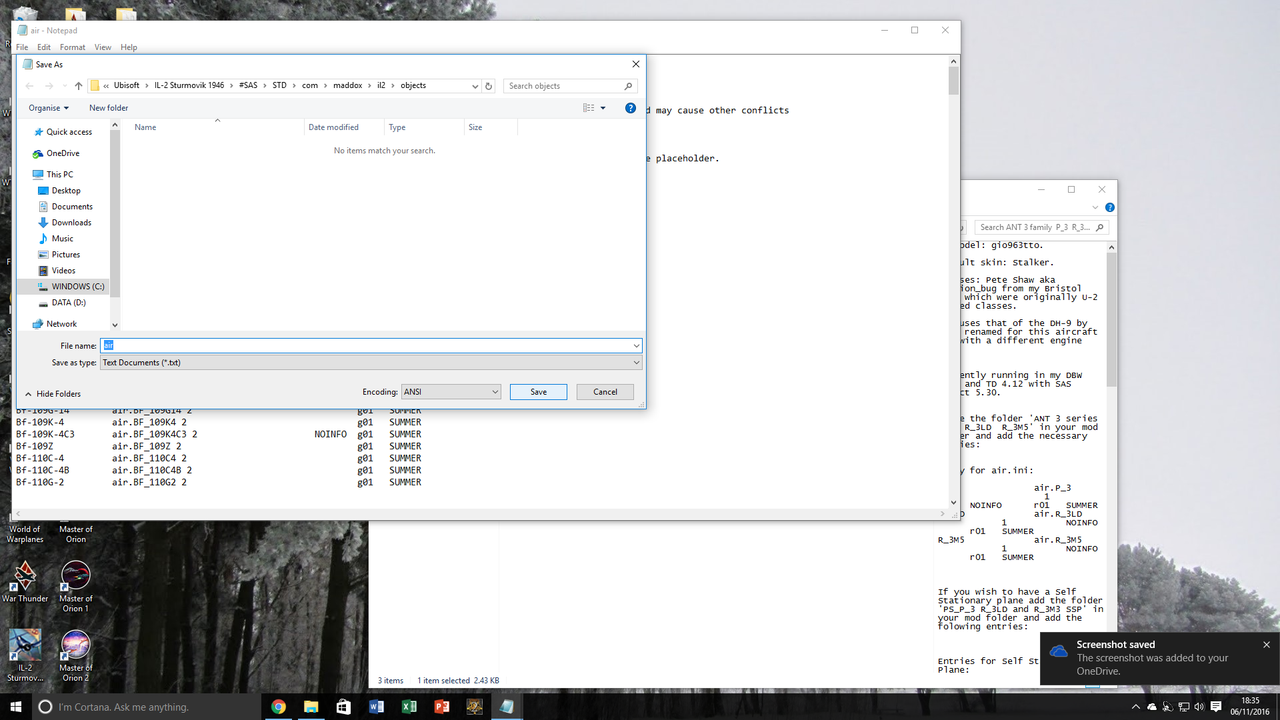The image size is (1280, 720).
Task: Open Google Chrome from the taskbar
Action: 278,707
